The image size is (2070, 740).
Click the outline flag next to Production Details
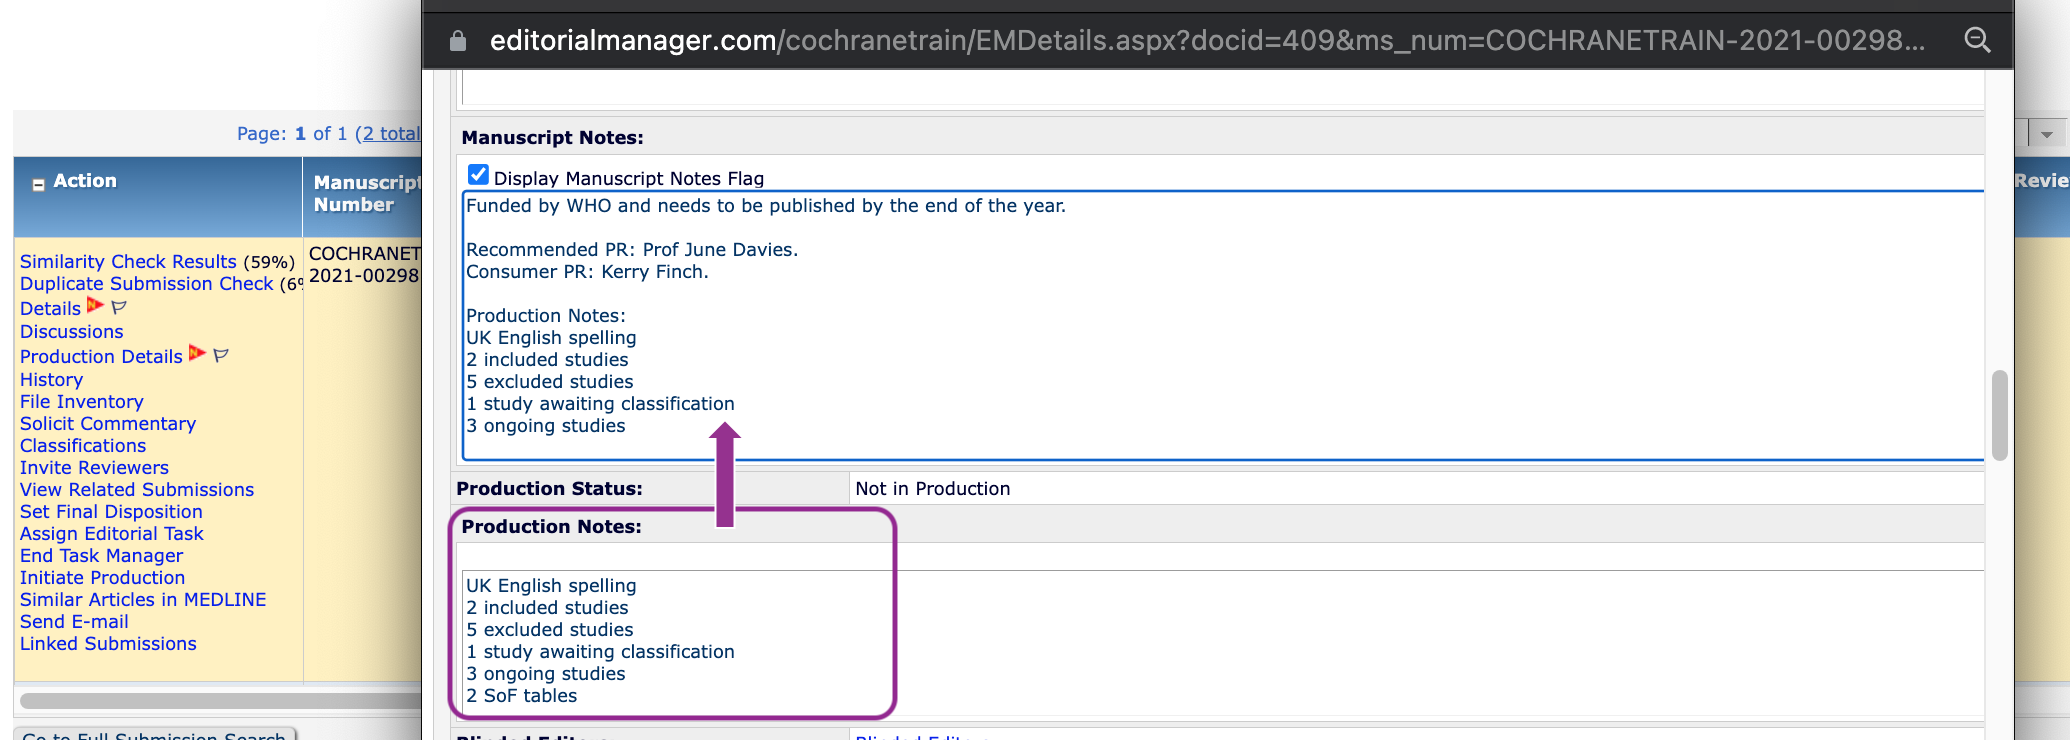click(x=221, y=355)
